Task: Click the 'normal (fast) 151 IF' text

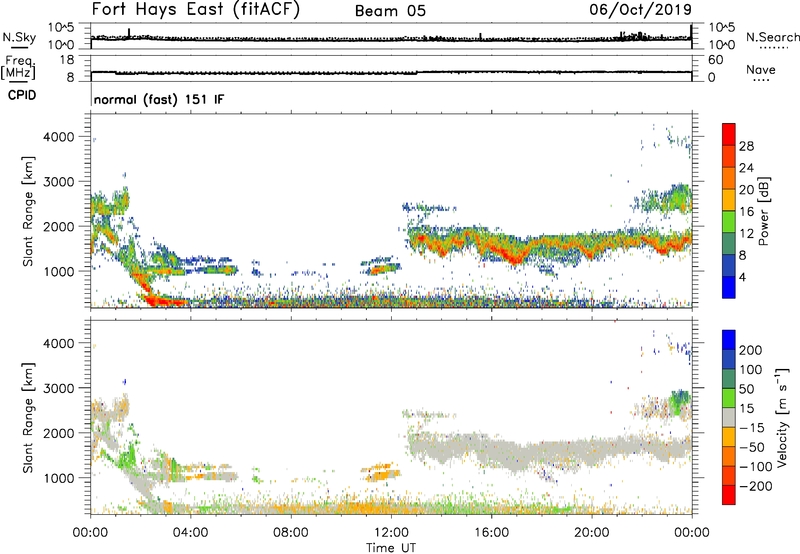Action: pyautogui.click(x=159, y=99)
